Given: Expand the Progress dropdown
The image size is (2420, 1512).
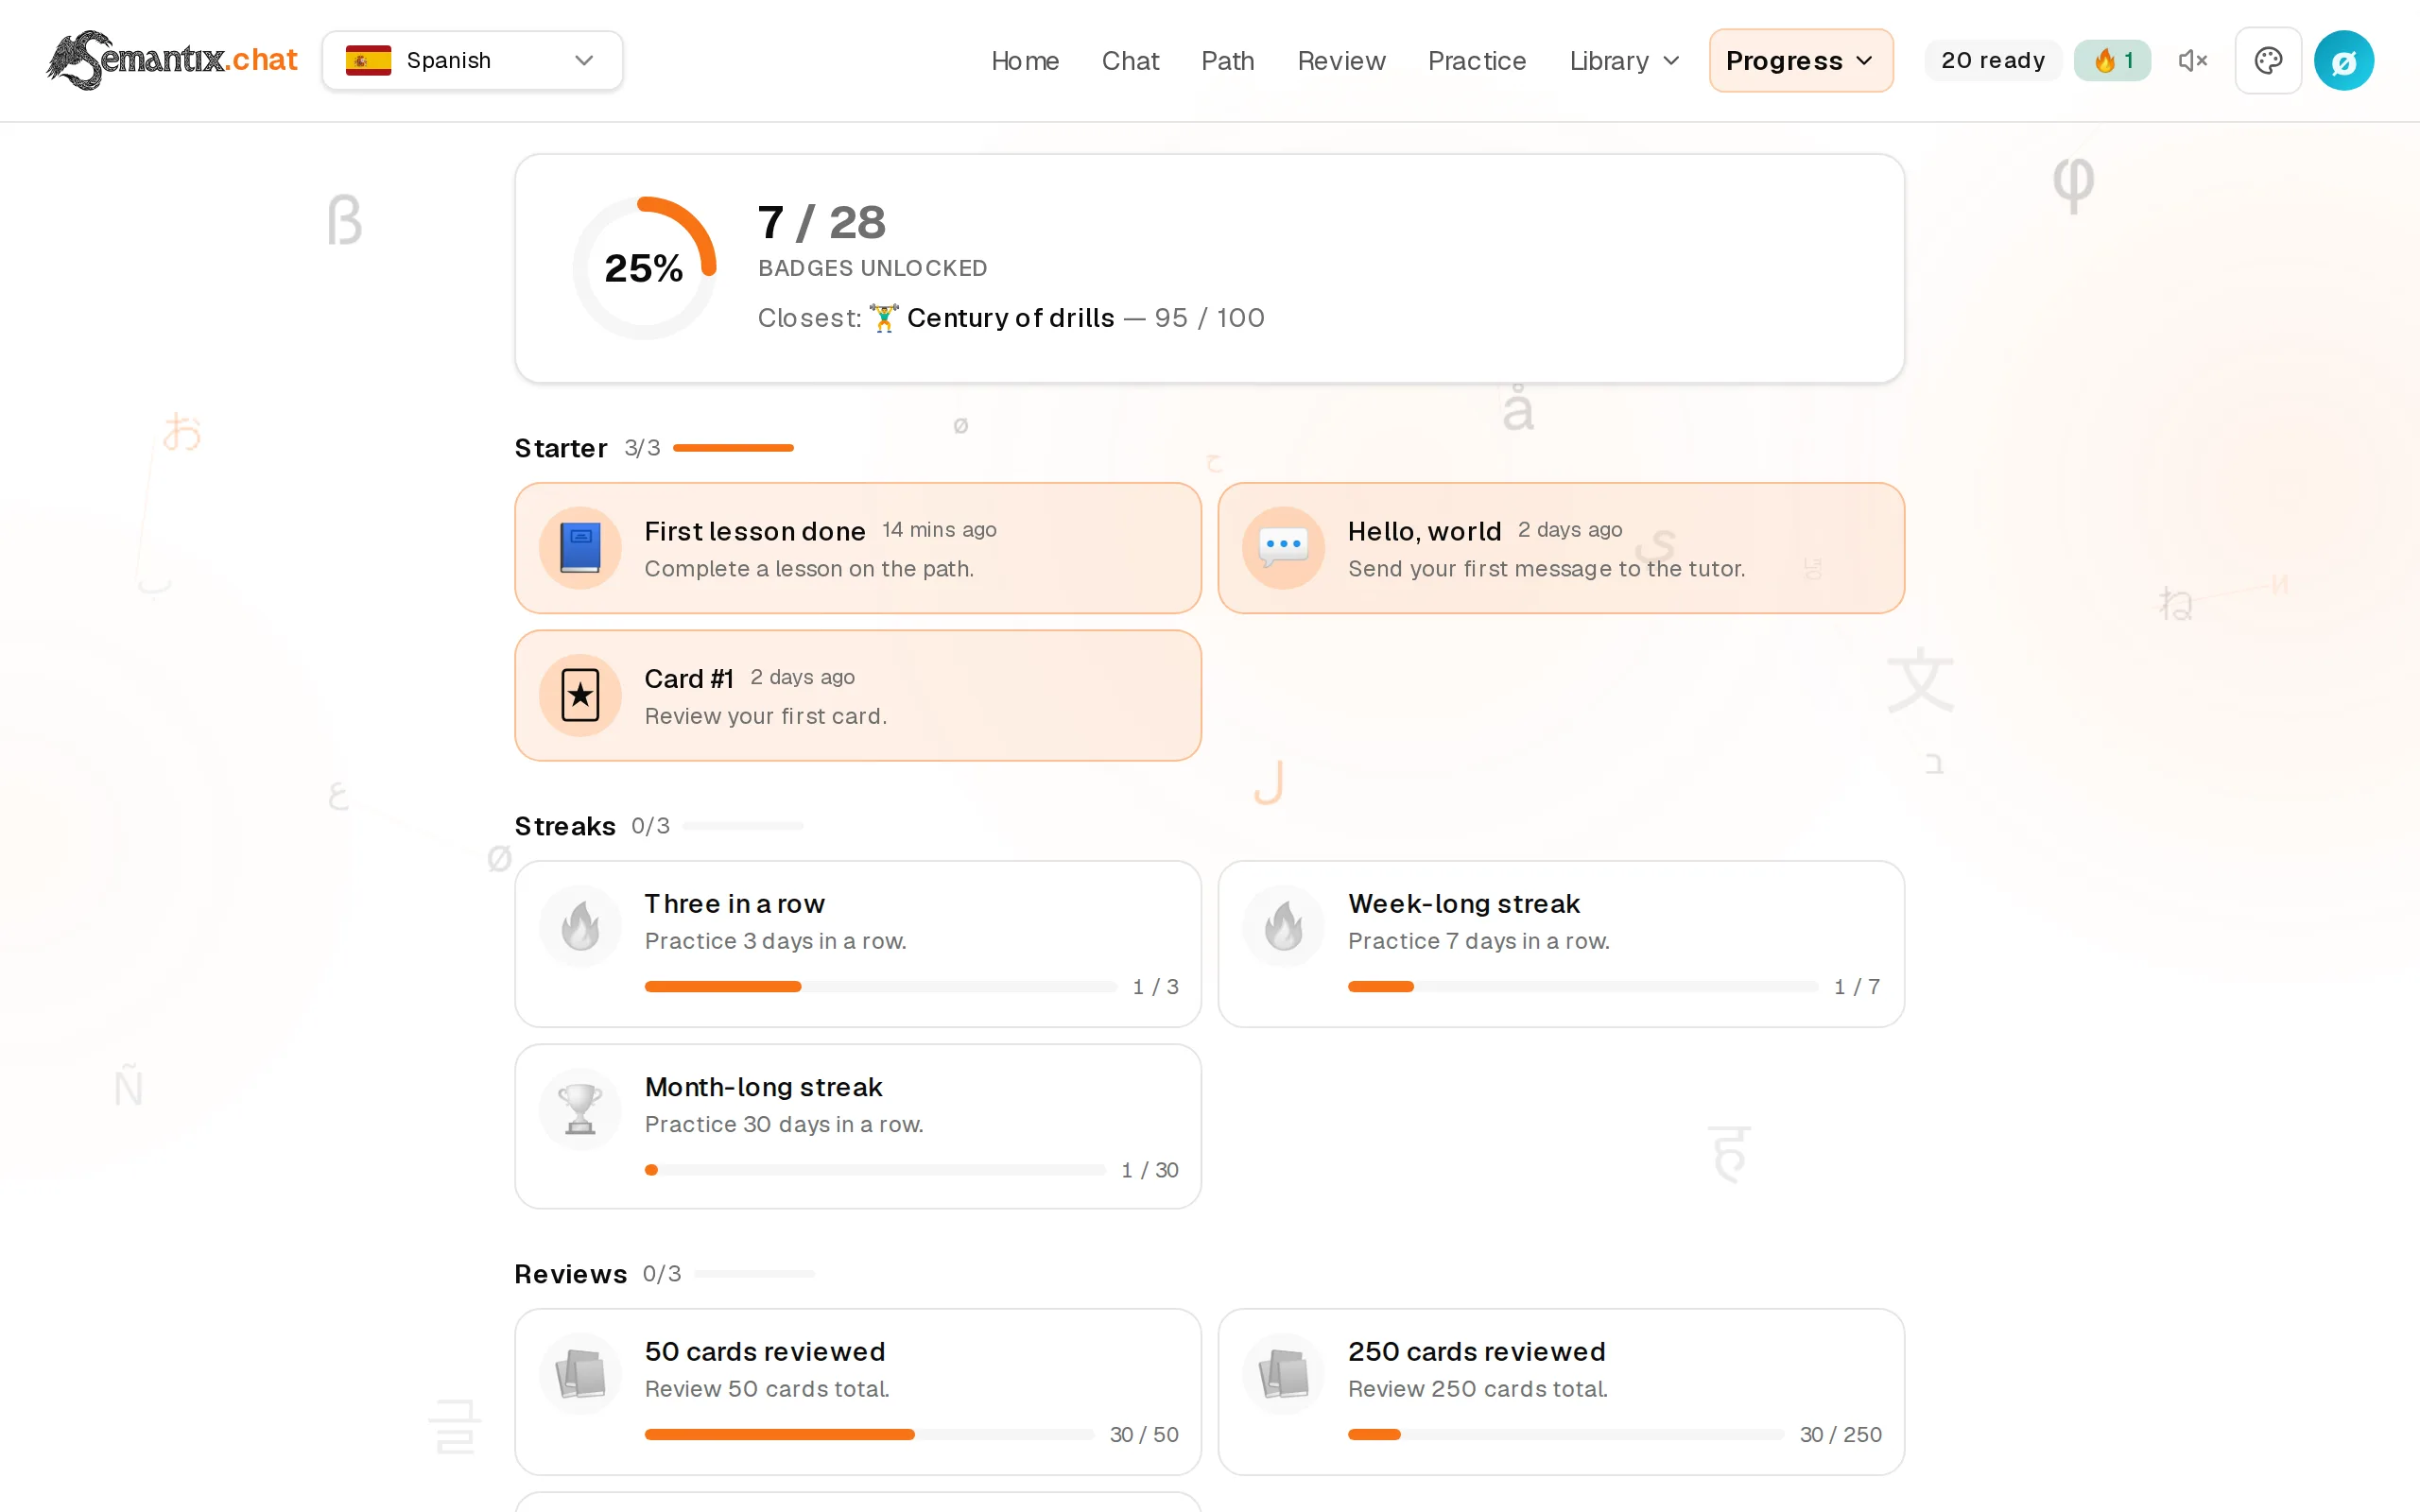Looking at the screenshot, I should point(1800,61).
